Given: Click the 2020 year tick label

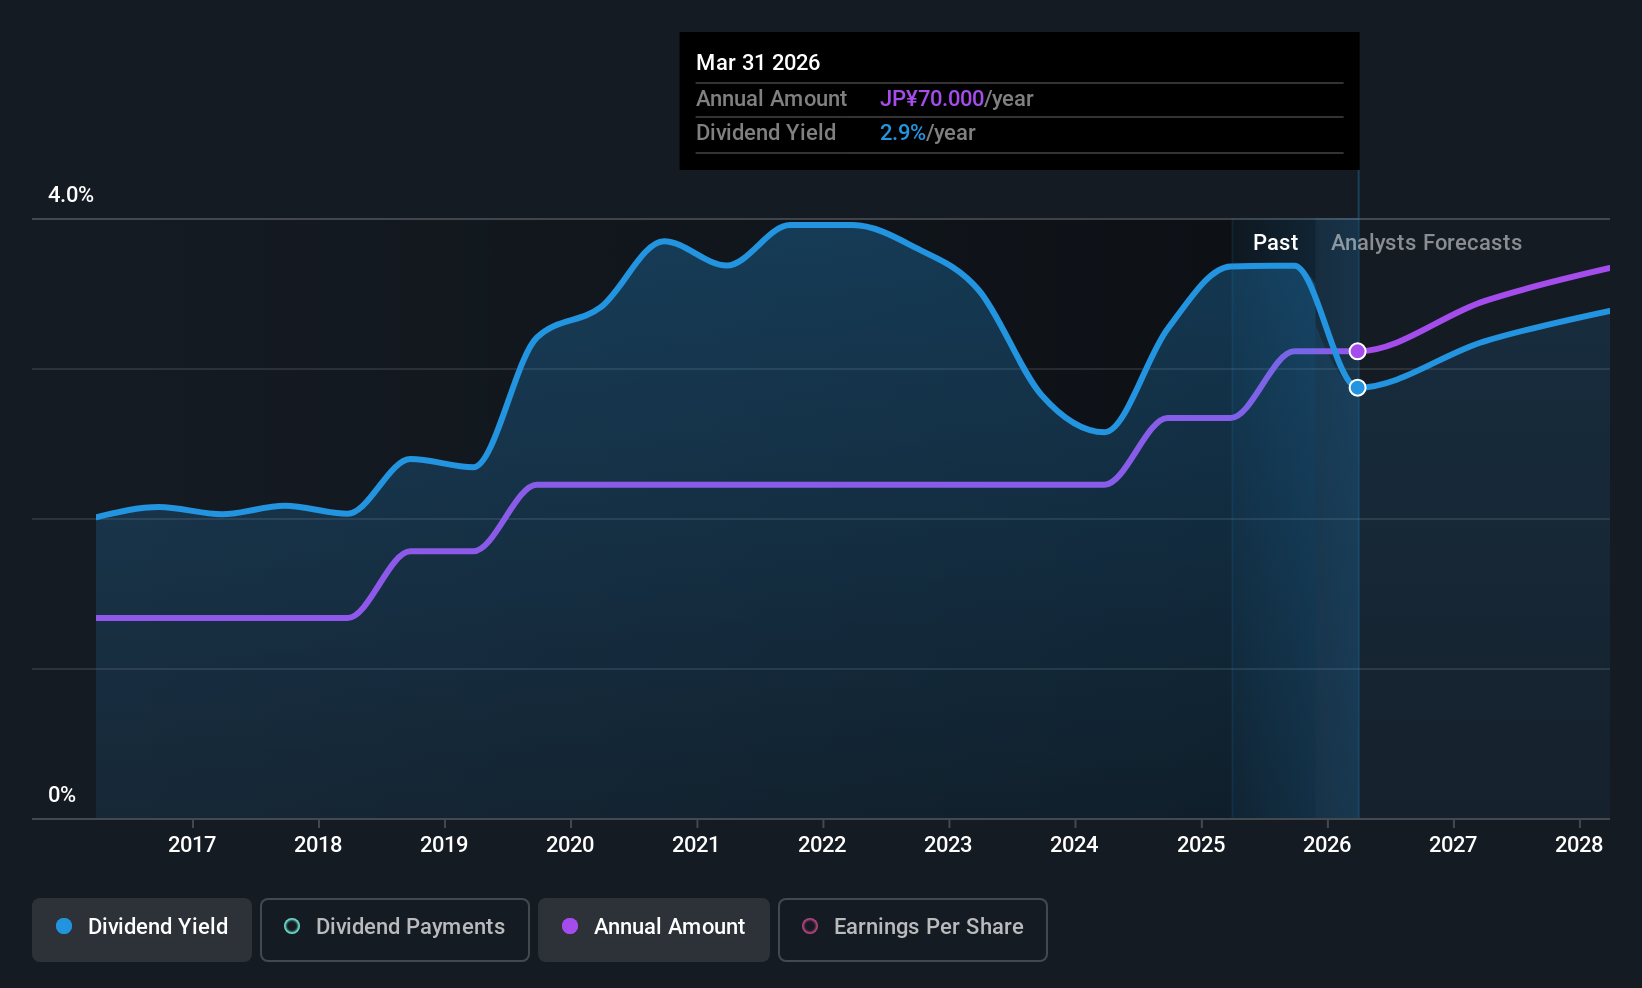Looking at the screenshot, I should coord(570,845).
